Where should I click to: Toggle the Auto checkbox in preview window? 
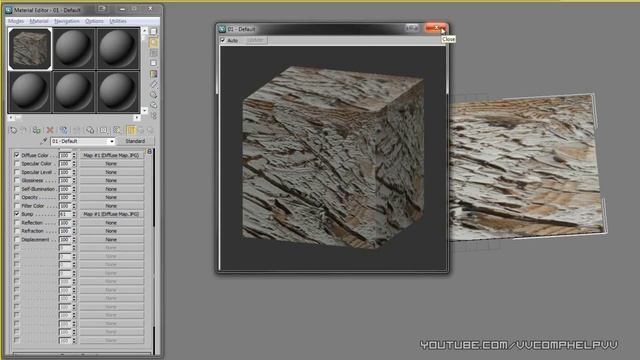(223, 40)
